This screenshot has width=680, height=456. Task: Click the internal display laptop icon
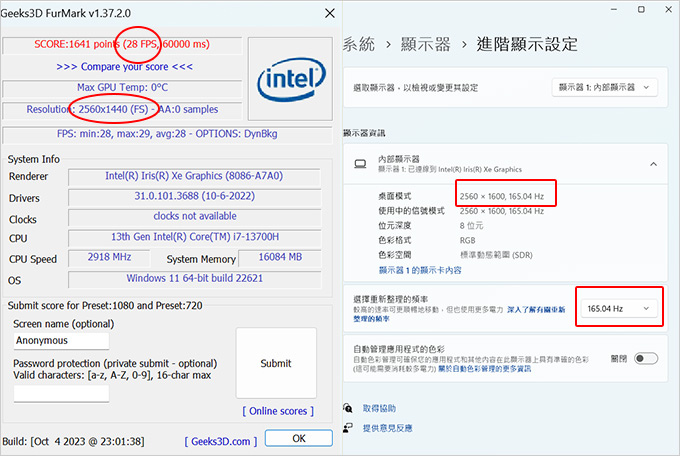[x=360, y=164]
